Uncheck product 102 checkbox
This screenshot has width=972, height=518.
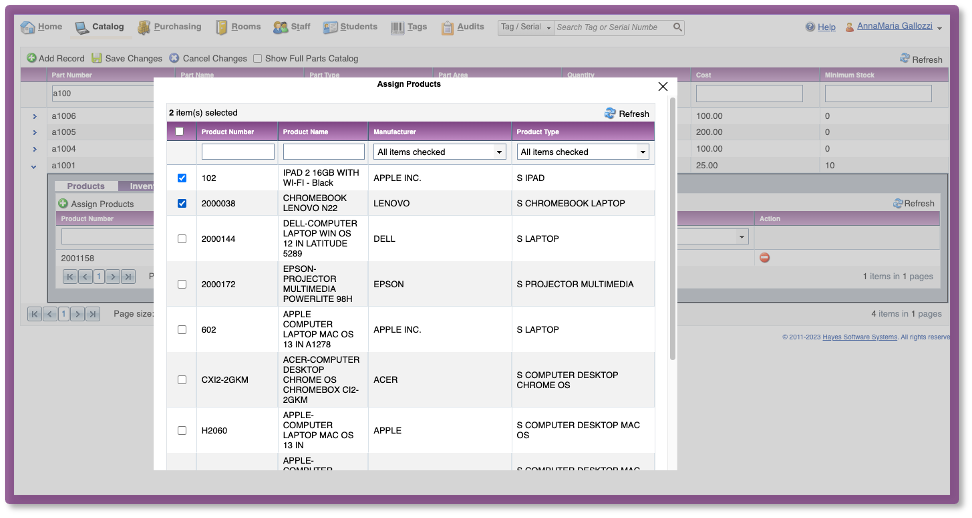point(182,178)
